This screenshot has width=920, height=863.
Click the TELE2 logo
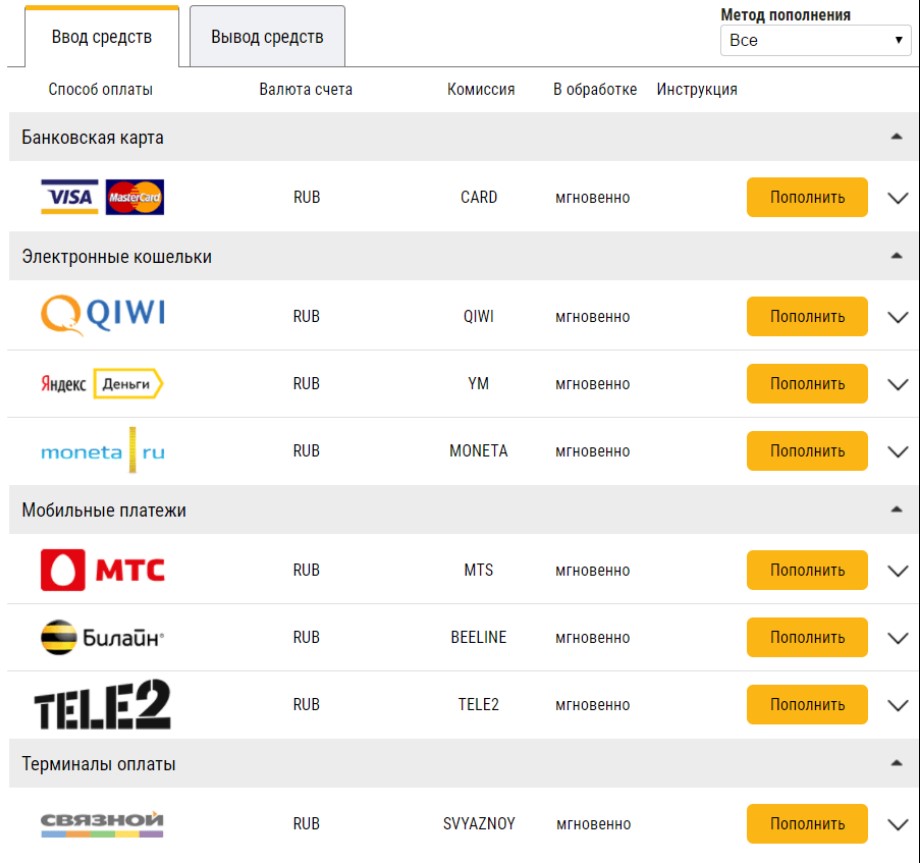click(x=102, y=705)
